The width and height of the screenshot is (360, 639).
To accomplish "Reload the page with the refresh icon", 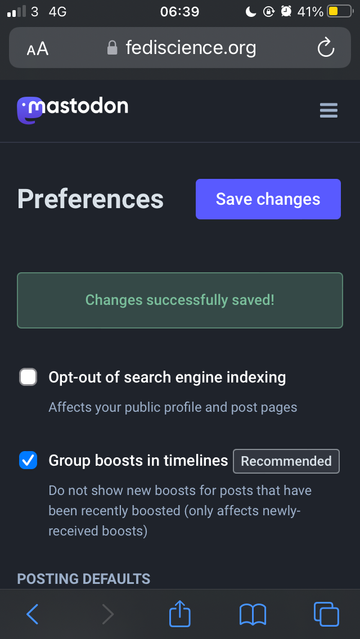I will [x=326, y=48].
